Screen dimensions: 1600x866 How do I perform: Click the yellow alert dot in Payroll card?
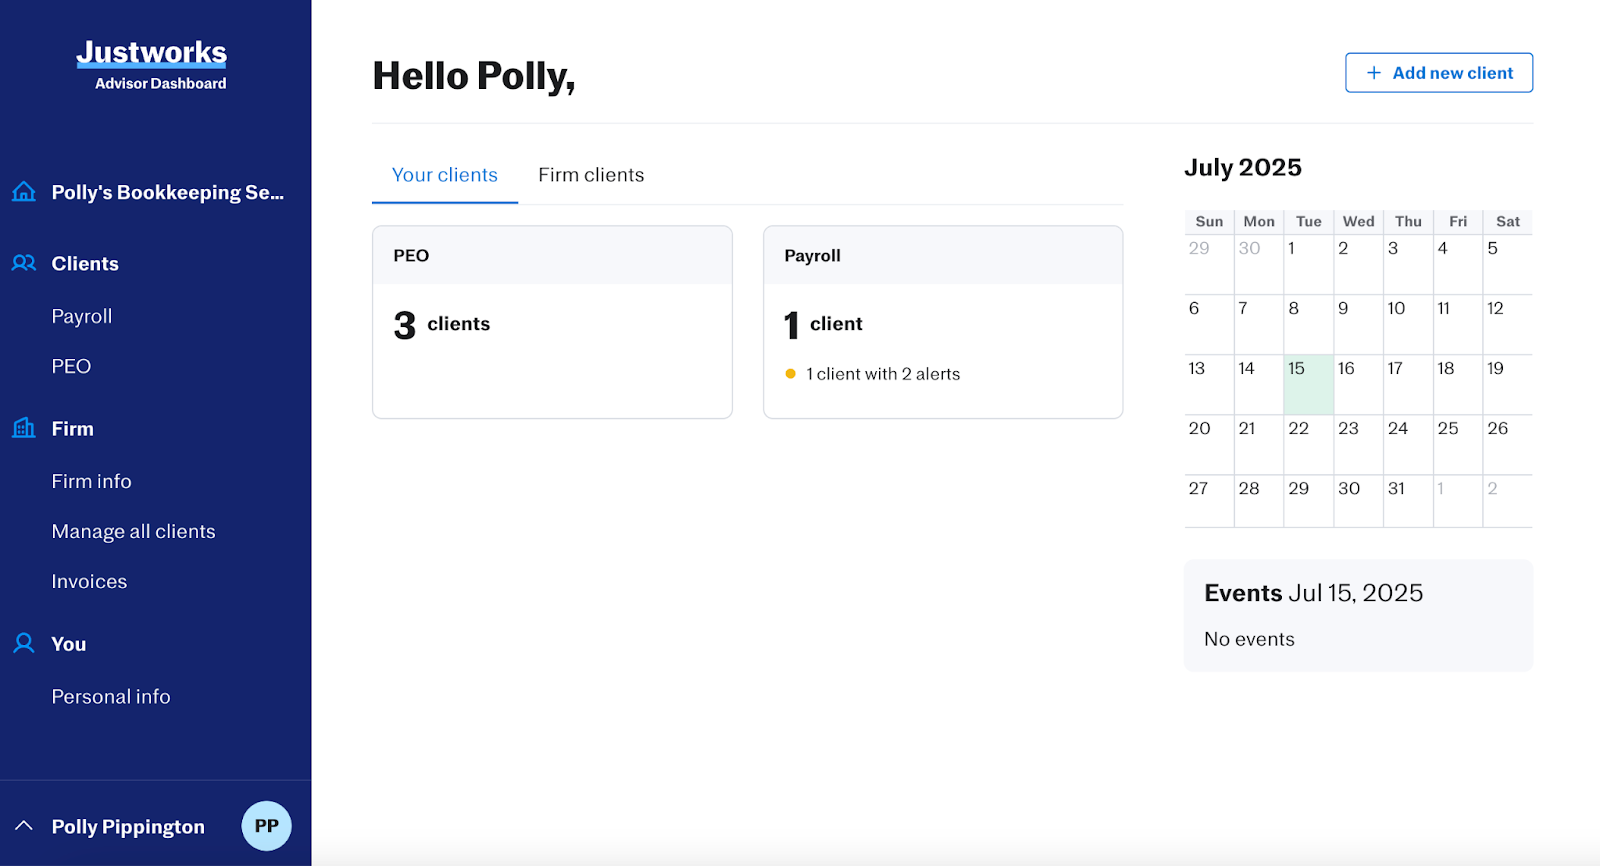790,374
